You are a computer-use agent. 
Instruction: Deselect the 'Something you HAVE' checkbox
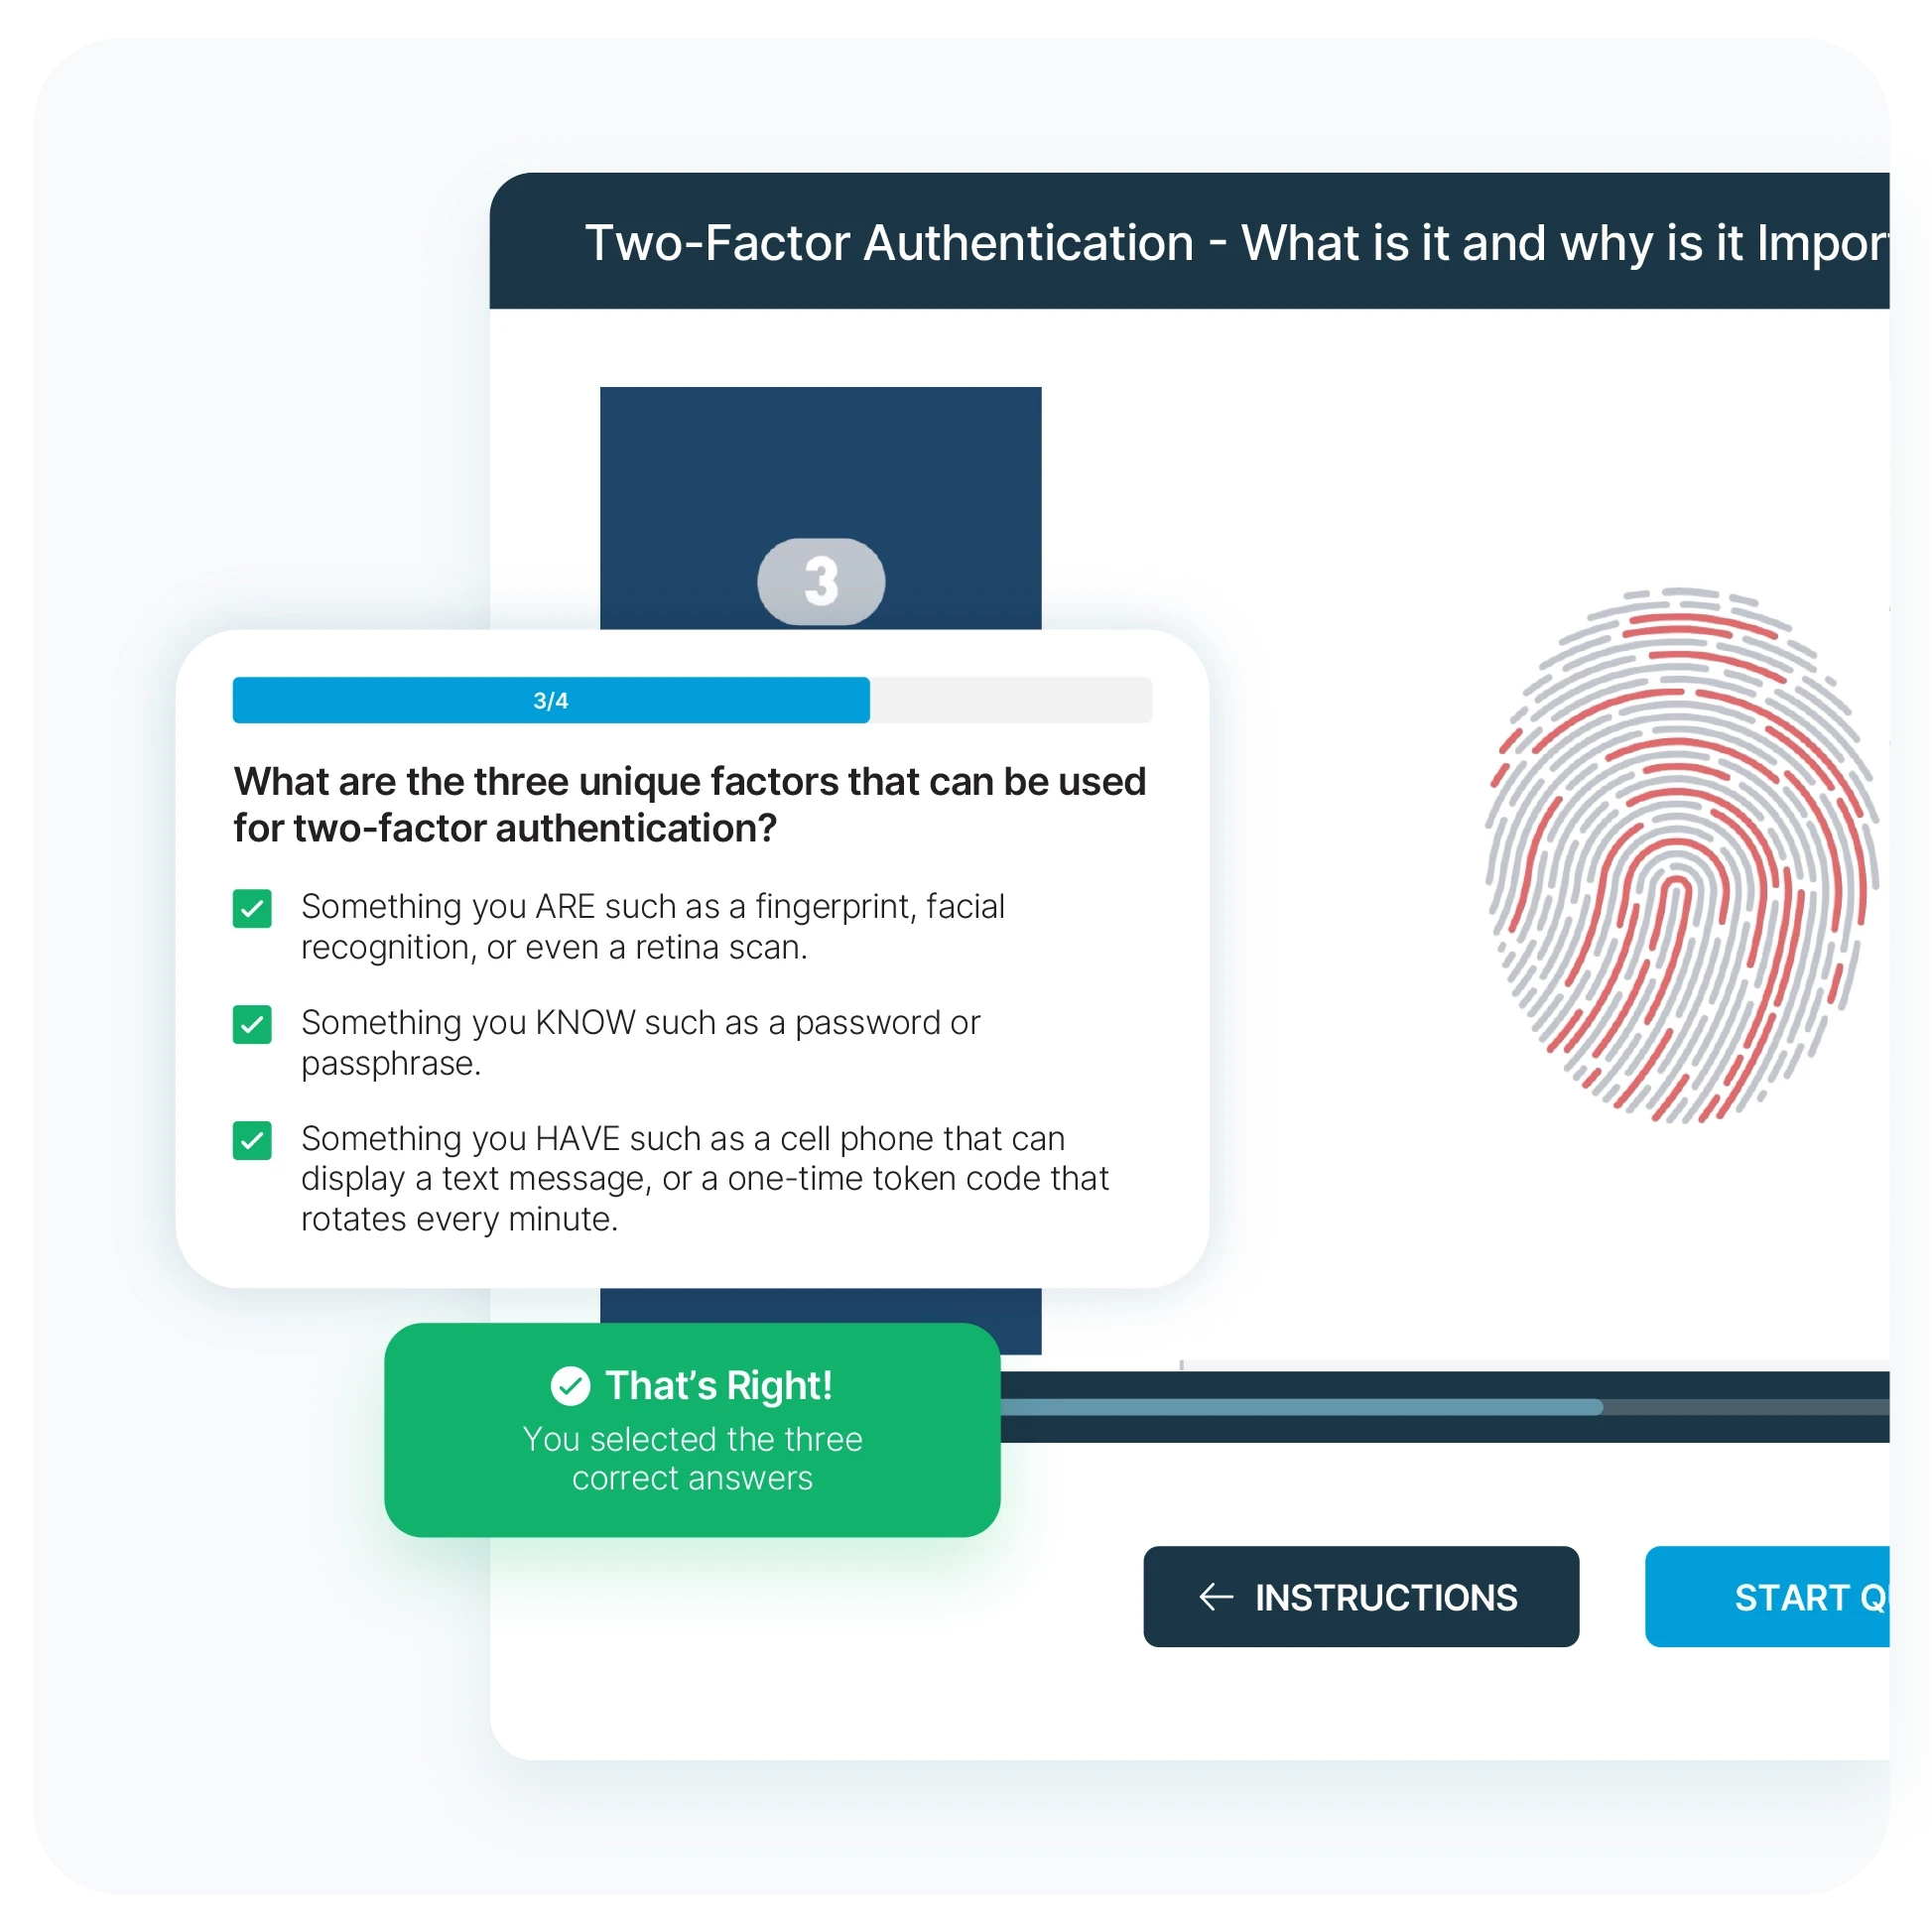point(252,1140)
